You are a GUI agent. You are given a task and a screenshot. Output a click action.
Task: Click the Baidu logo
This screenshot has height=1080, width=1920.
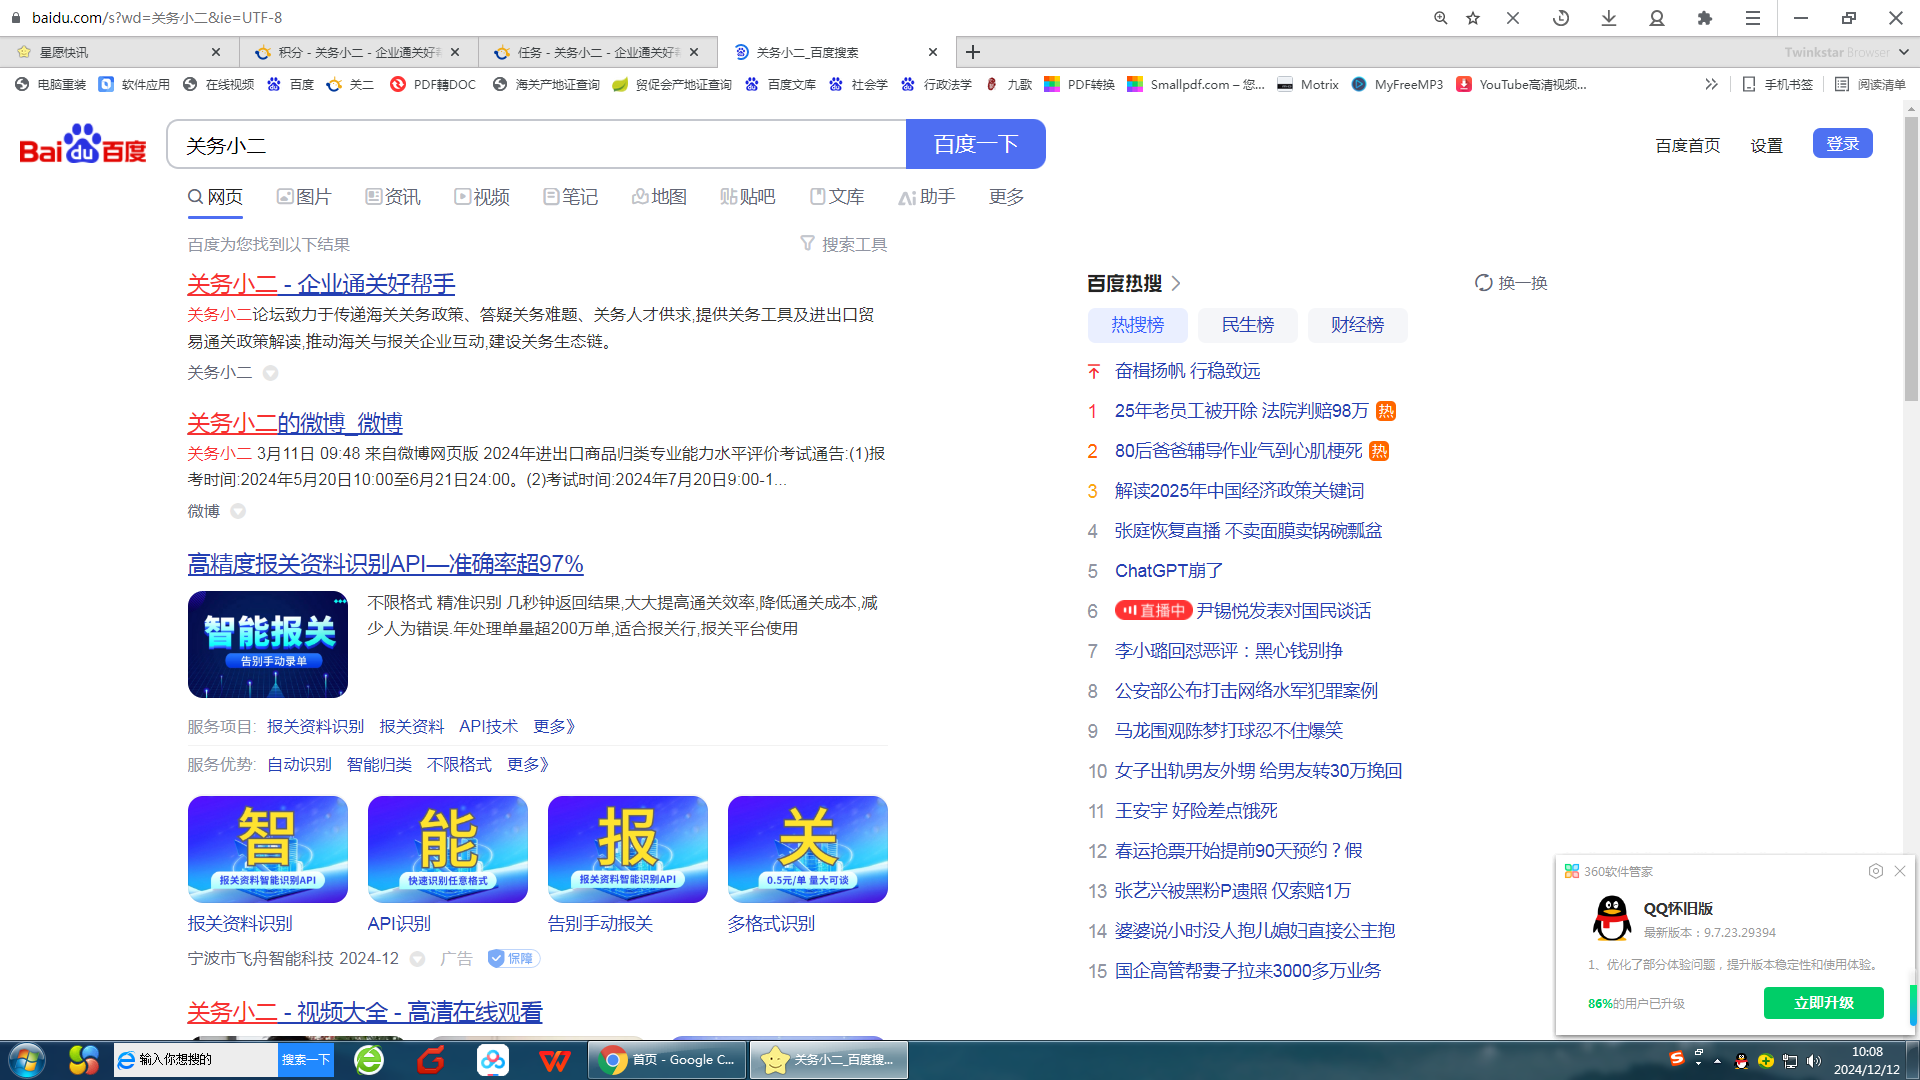pos(83,144)
